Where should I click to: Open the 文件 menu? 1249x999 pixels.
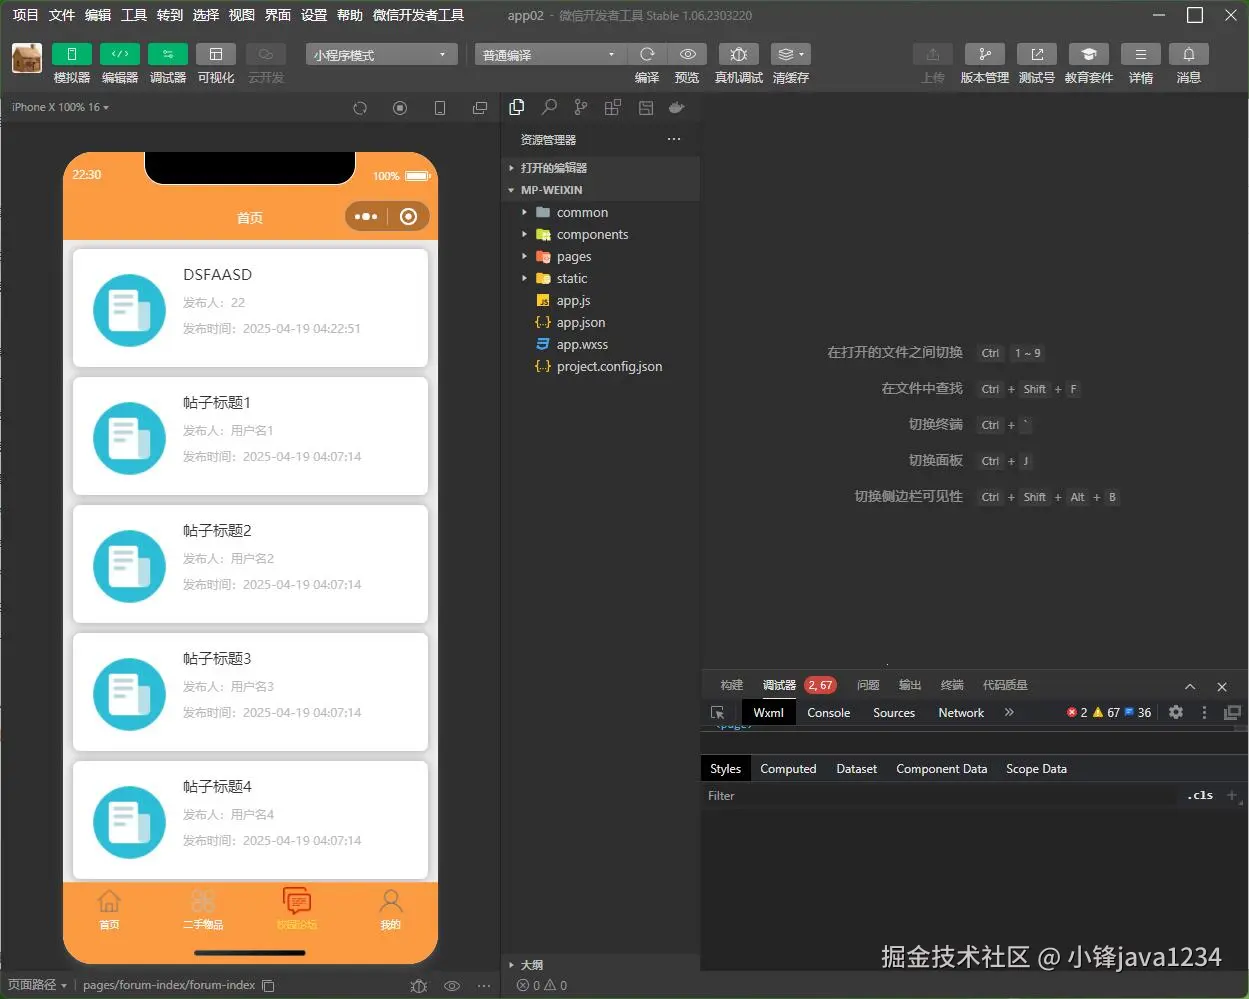click(x=62, y=15)
